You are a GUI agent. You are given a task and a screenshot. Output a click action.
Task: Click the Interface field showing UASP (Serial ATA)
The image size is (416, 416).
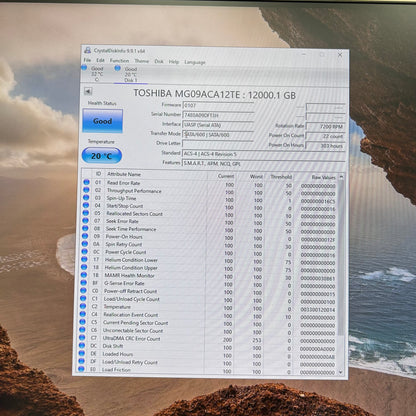pyautogui.click(x=218, y=125)
